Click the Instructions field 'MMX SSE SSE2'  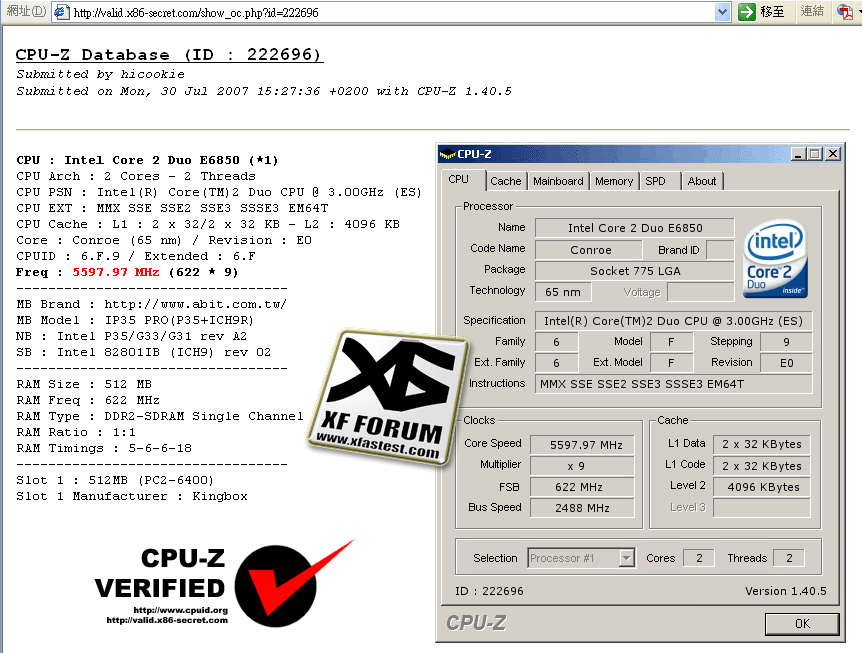pyautogui.click(x=673, y=384)
